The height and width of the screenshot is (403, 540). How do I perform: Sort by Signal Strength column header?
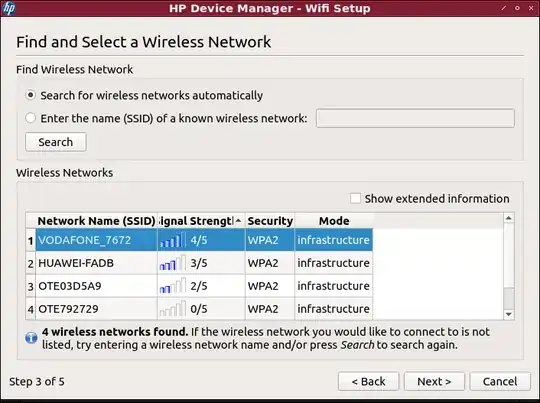201,221
